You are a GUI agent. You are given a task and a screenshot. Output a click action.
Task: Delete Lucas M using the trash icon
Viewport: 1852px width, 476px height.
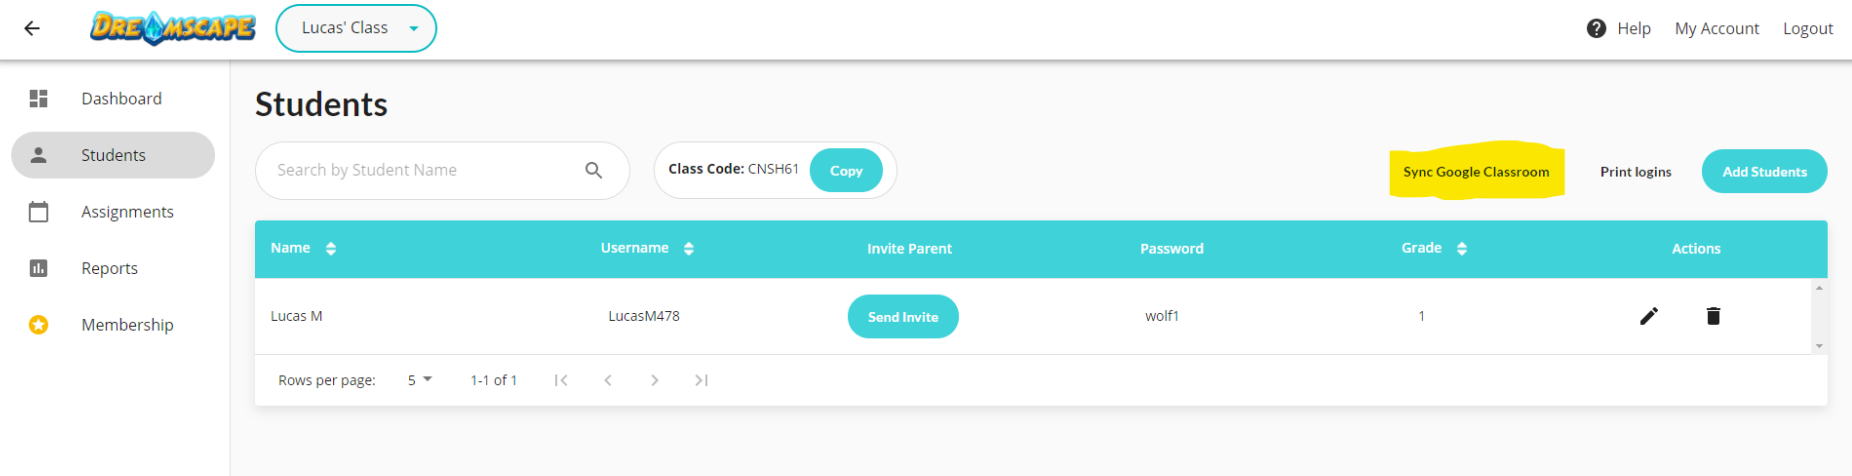click(x=1713, y=316)
